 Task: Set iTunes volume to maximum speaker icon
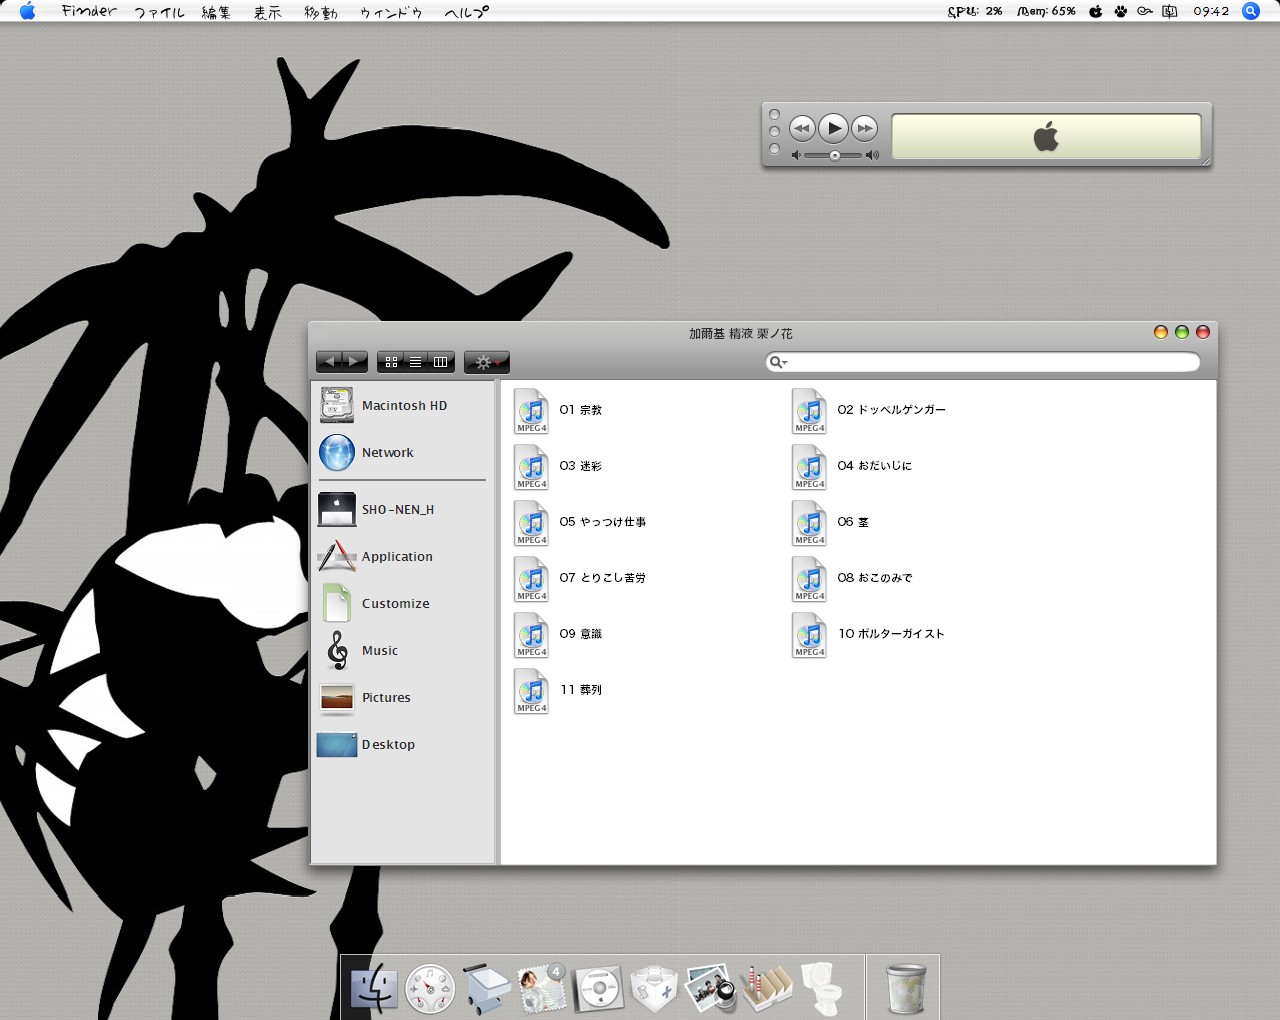[x=872, y=155]
